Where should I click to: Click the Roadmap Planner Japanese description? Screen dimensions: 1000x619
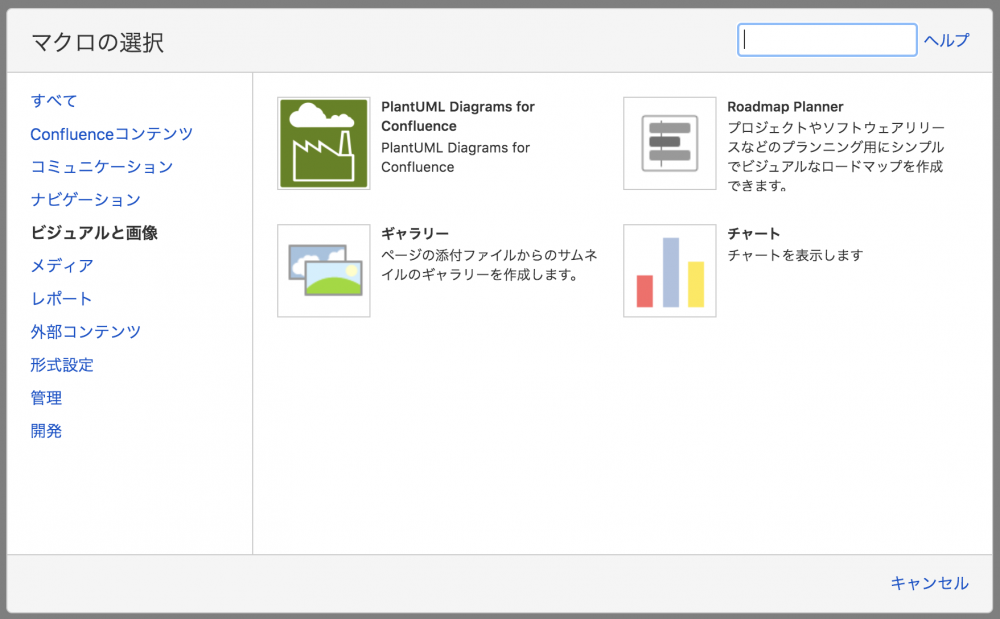(x=836, y=157)
